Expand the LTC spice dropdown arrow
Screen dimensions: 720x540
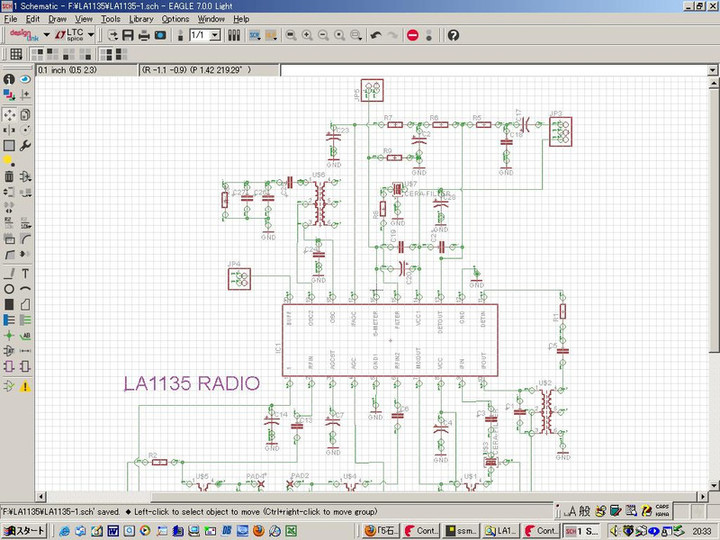point(91,35)
